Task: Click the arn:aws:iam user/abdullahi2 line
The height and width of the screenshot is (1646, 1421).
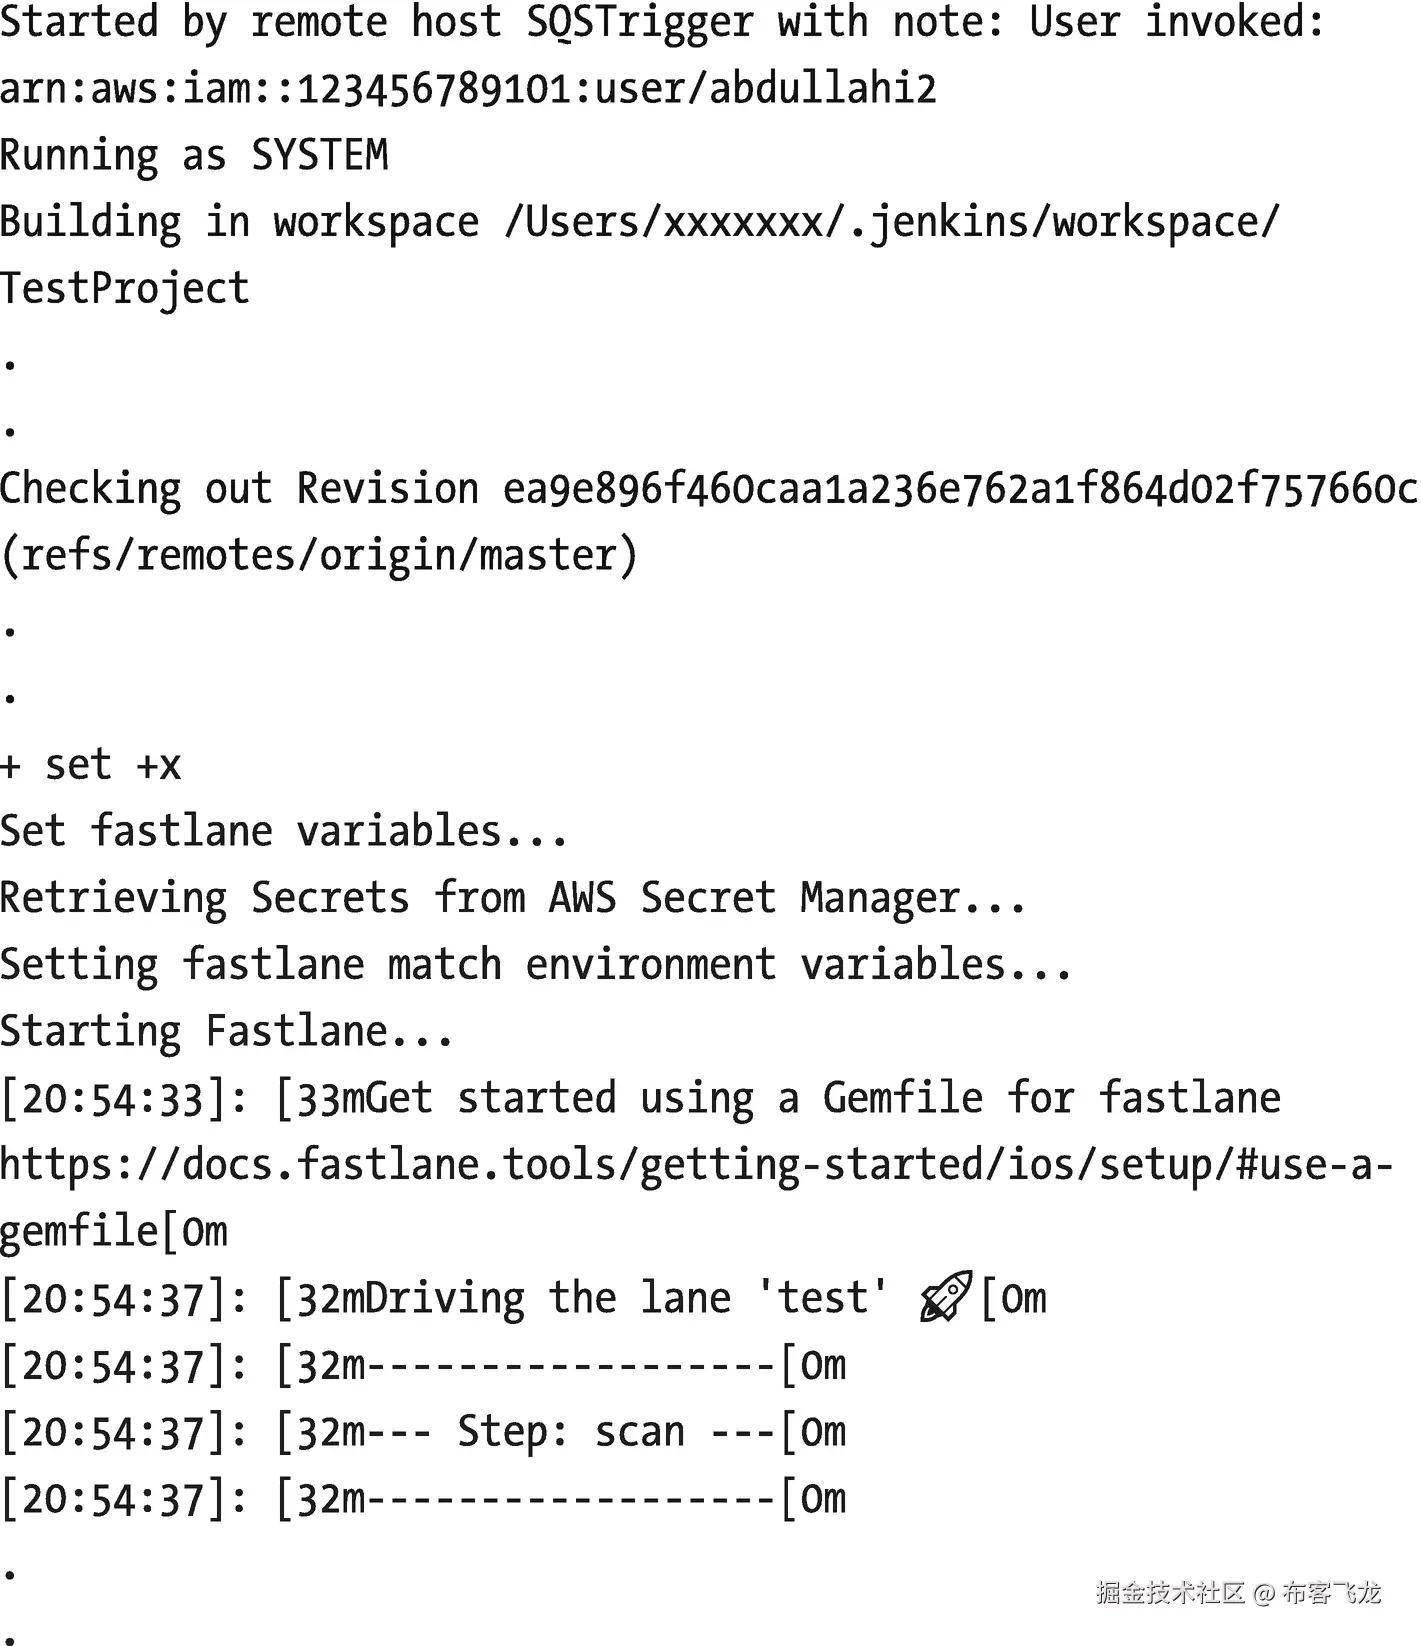Action: pos(468,89)
